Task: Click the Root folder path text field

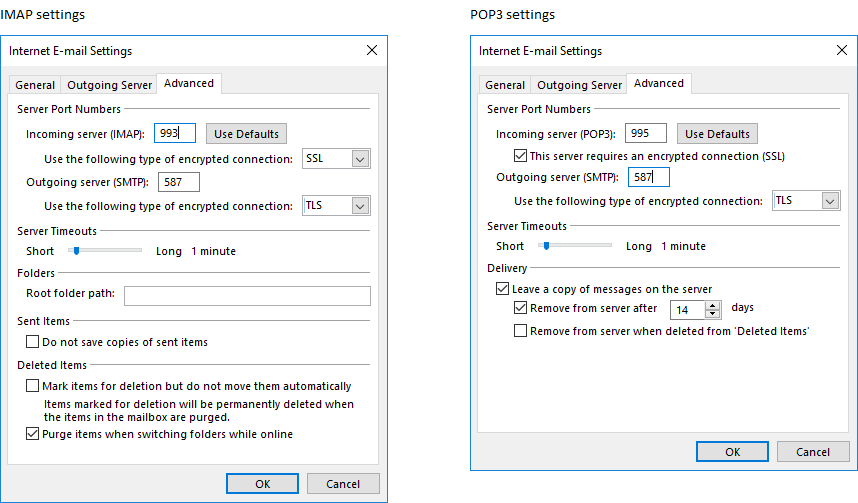Action: [246, 295]
